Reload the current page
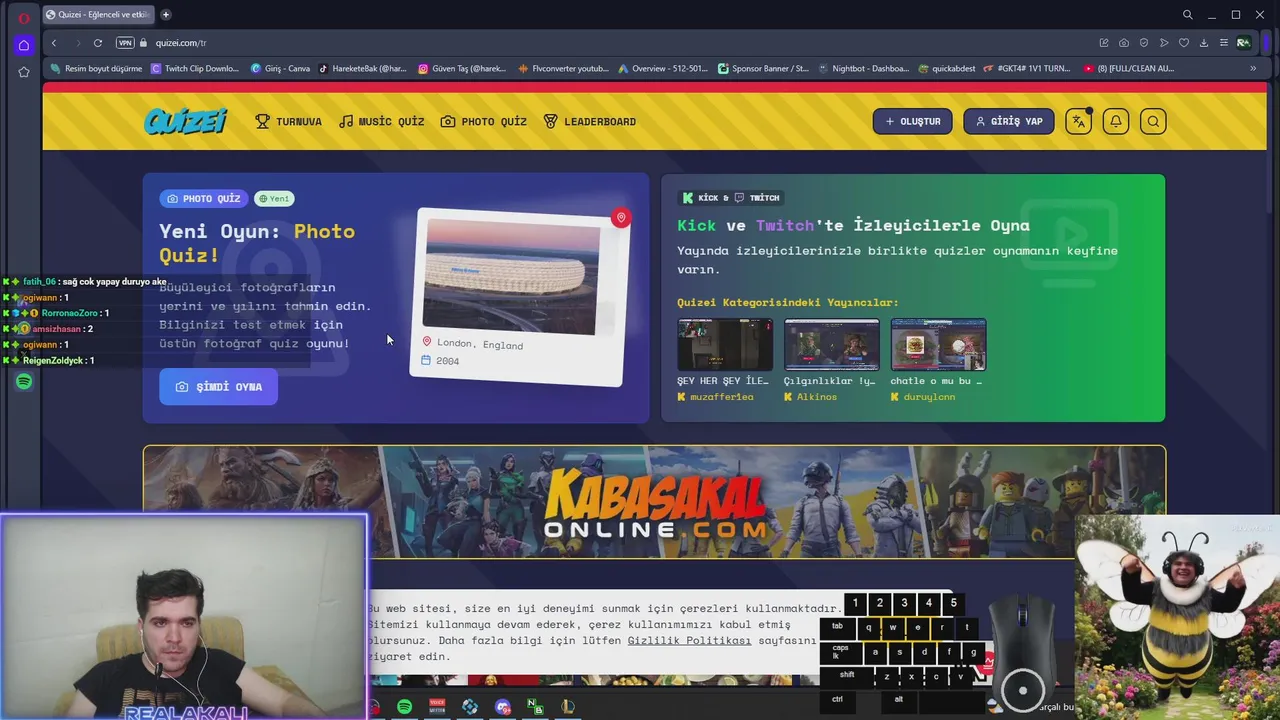This screenshot has height=720, width=1280. tap(98, 43)
